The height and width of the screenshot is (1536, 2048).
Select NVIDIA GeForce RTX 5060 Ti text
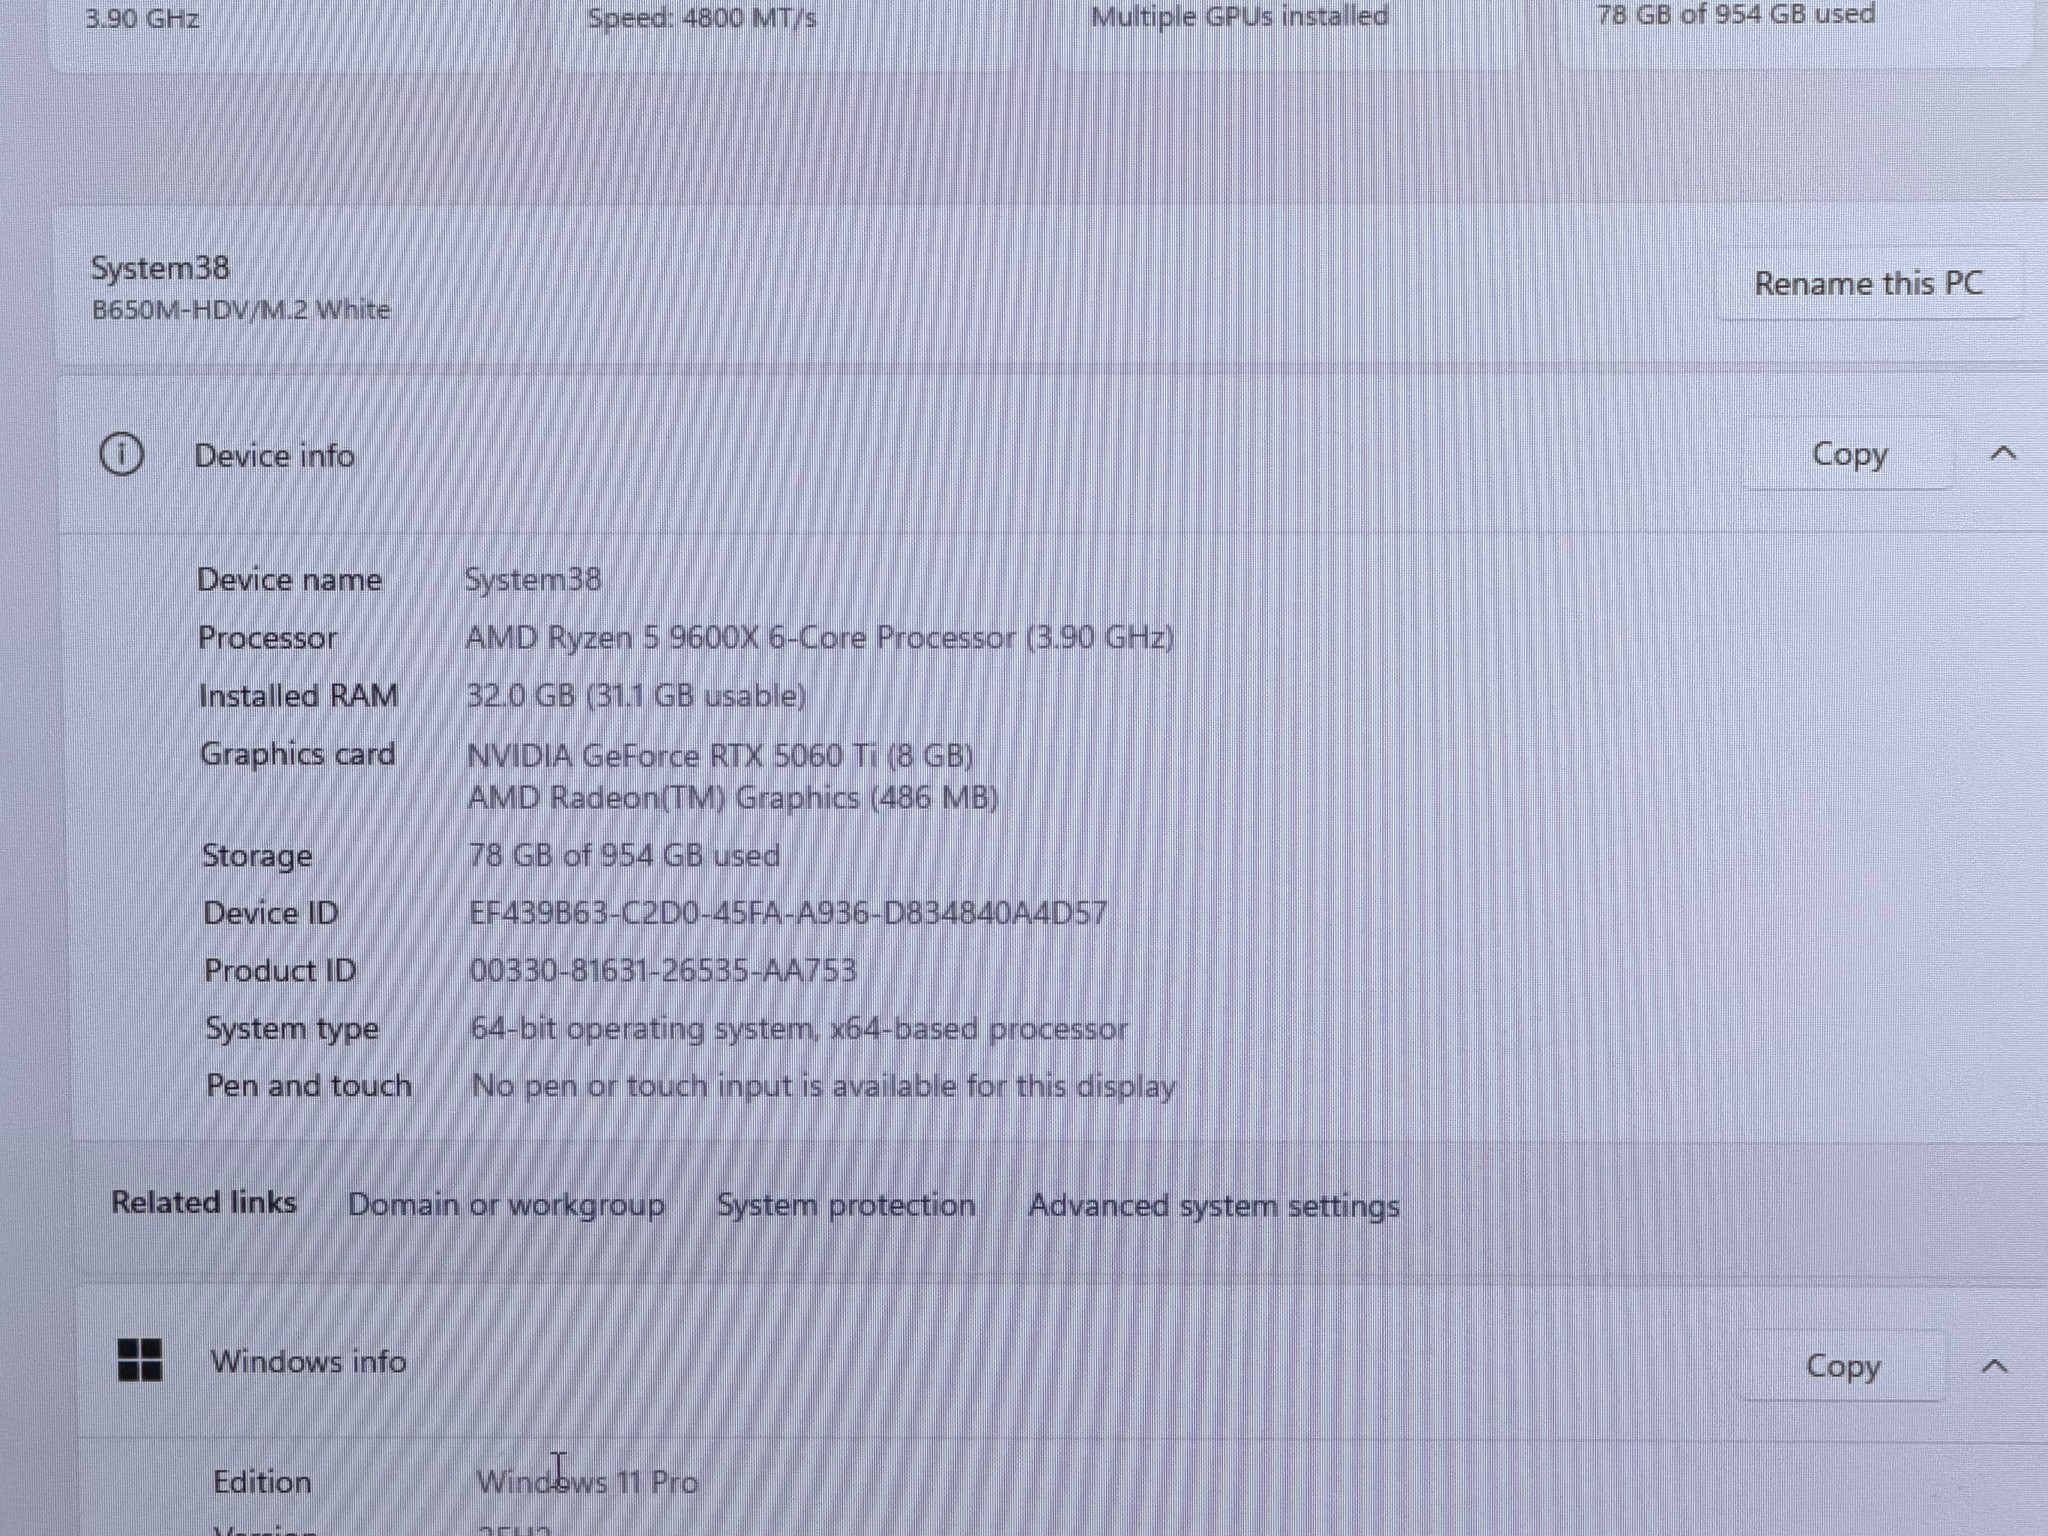coord(720,756)
